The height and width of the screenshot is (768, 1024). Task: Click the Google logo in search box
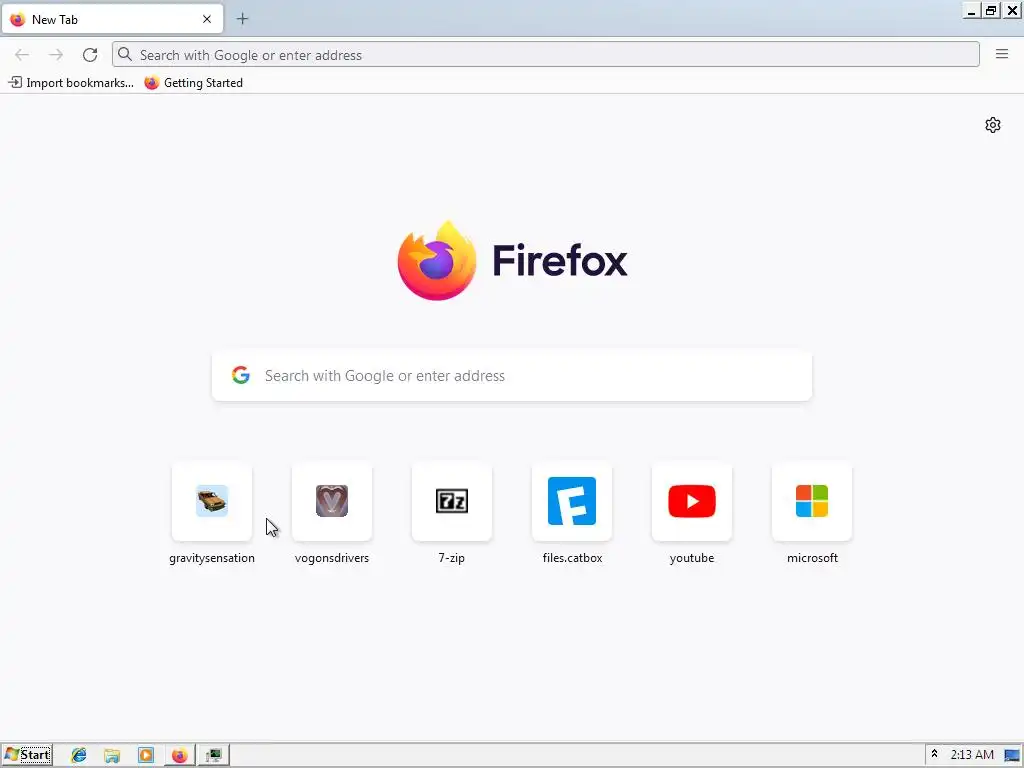point(241,375)
